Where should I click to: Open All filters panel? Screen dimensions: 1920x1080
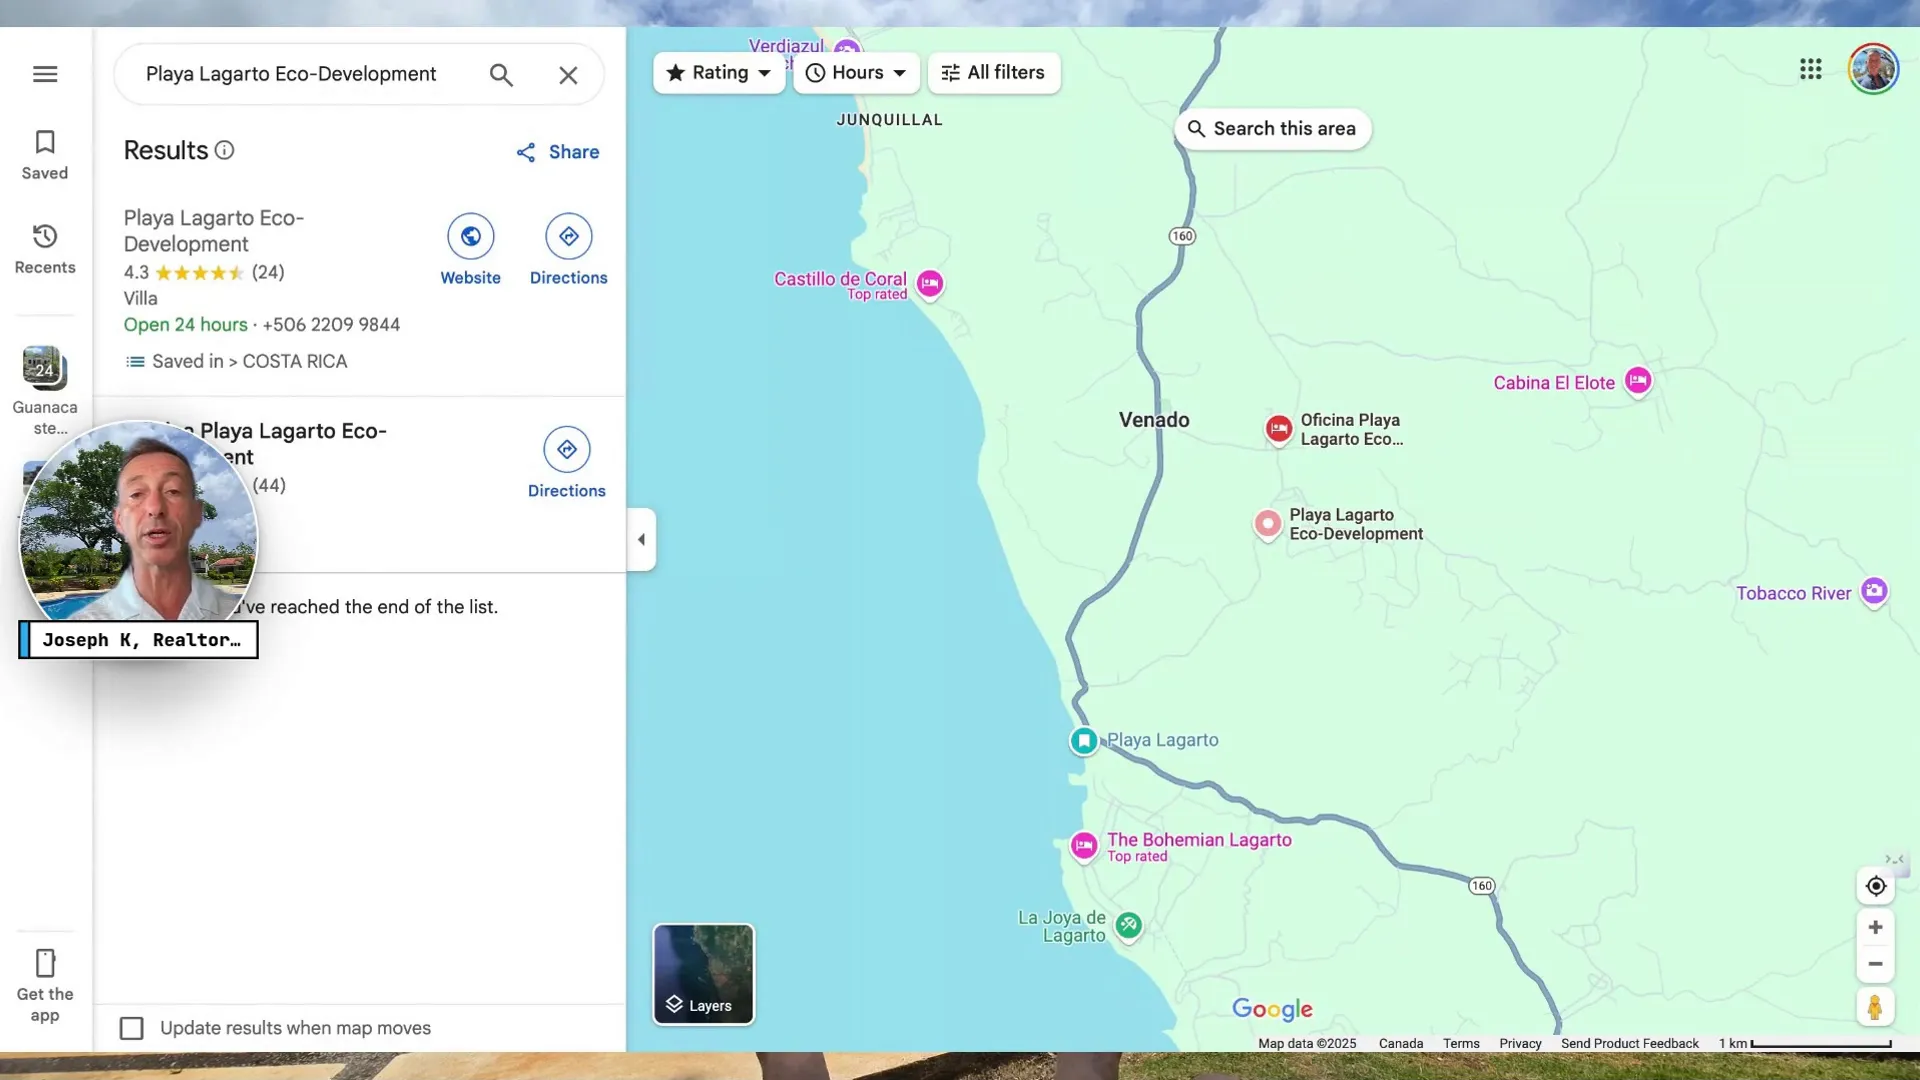(994, 73)
